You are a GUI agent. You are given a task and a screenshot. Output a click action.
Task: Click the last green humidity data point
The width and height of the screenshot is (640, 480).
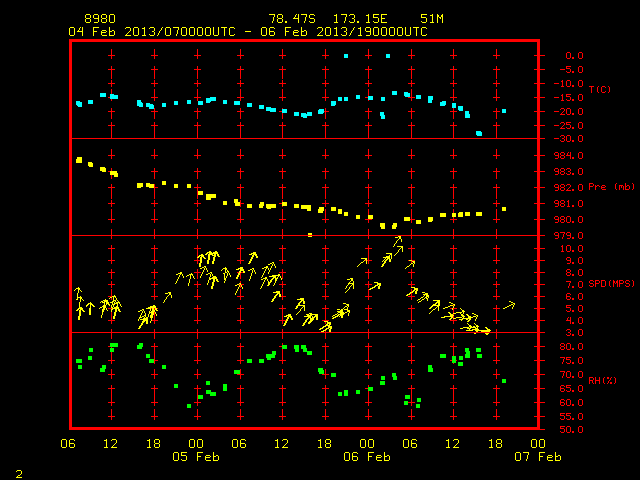(504, 381)
